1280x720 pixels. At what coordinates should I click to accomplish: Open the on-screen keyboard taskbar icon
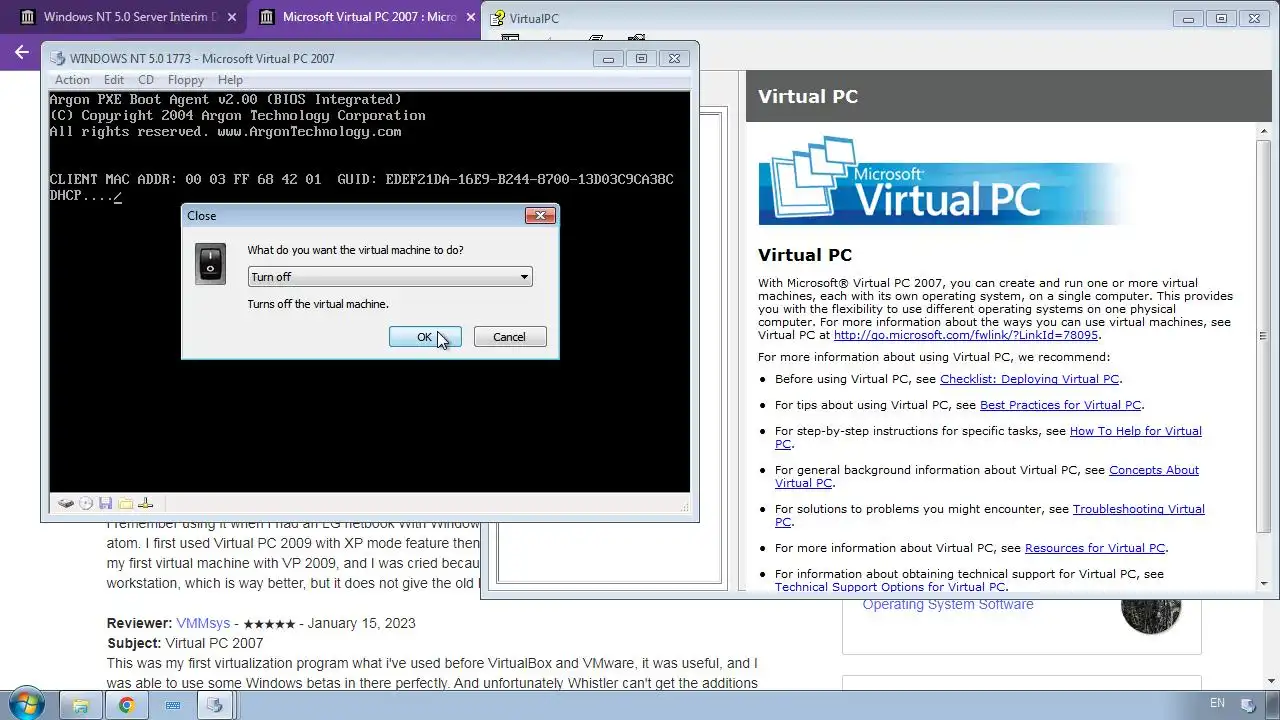click(173, 705)
